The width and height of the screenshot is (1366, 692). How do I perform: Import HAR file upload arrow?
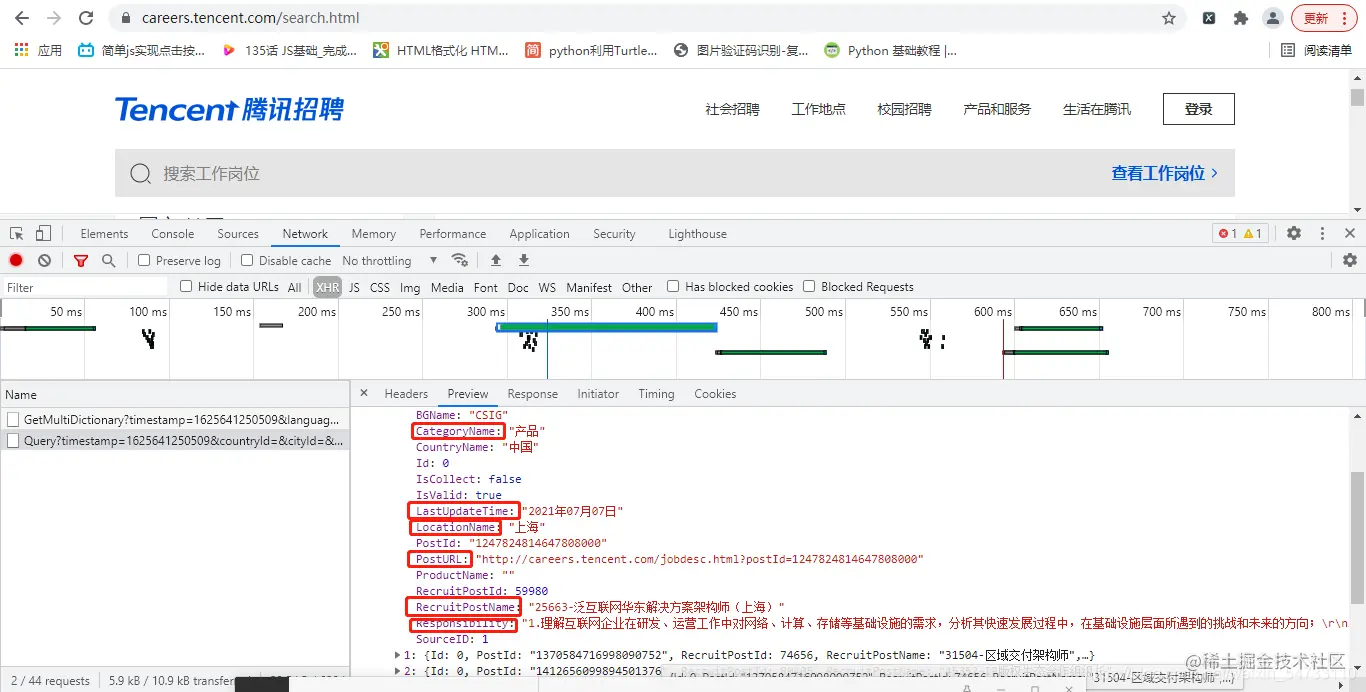[x=496, y=260]
